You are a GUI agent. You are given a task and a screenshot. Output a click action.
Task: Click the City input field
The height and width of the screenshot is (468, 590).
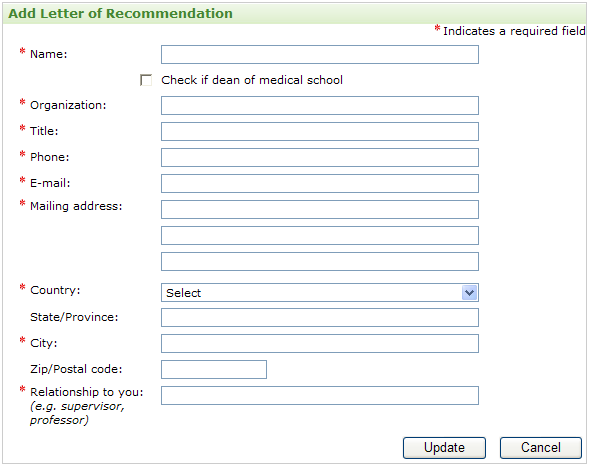tap(320, 343)
